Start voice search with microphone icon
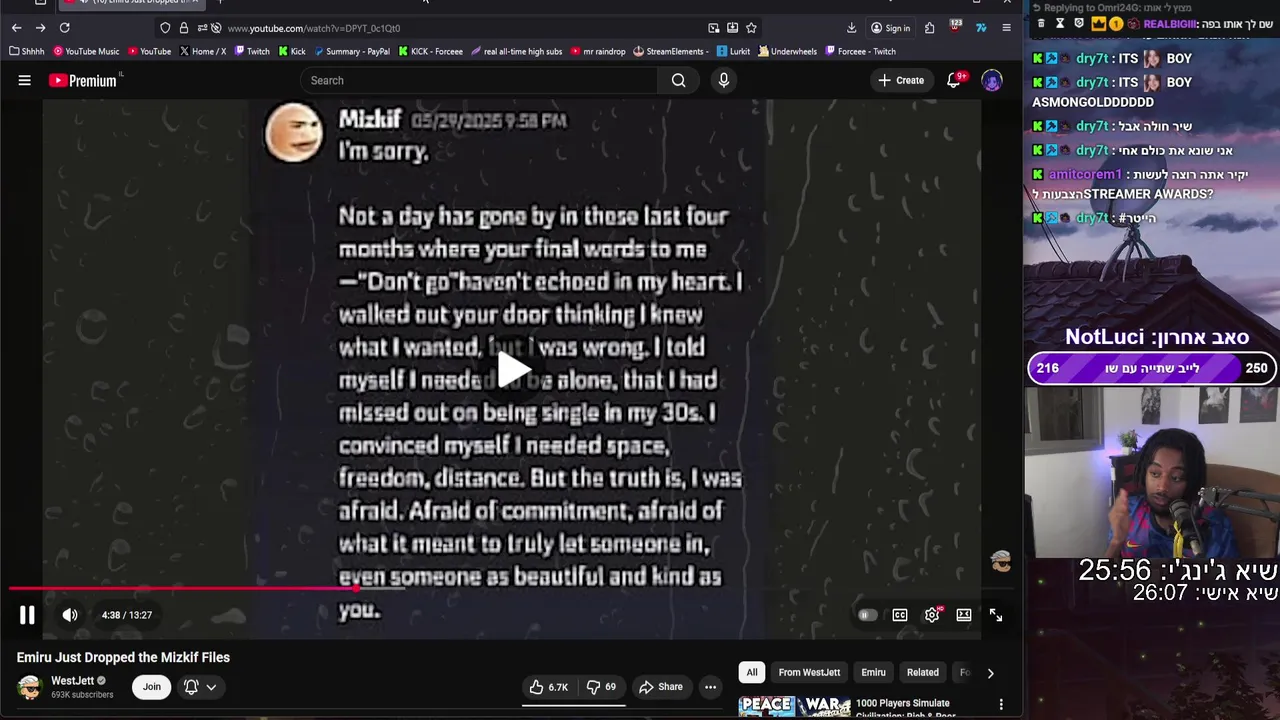Image resolution: width=1280 pixels, height=720 pixels. [x=724, y=81]
